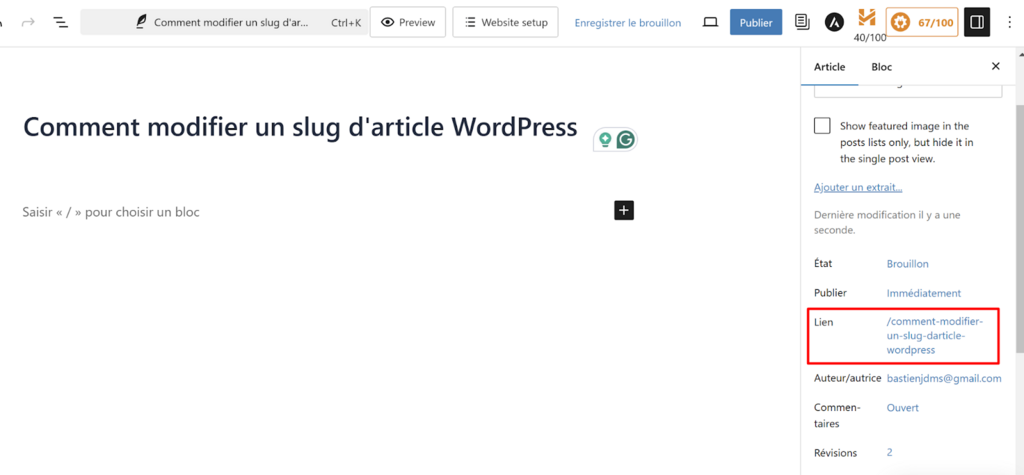Switch to the Article tab
This screenshot has width=1024, height=475.
click(x=829, y=67)
